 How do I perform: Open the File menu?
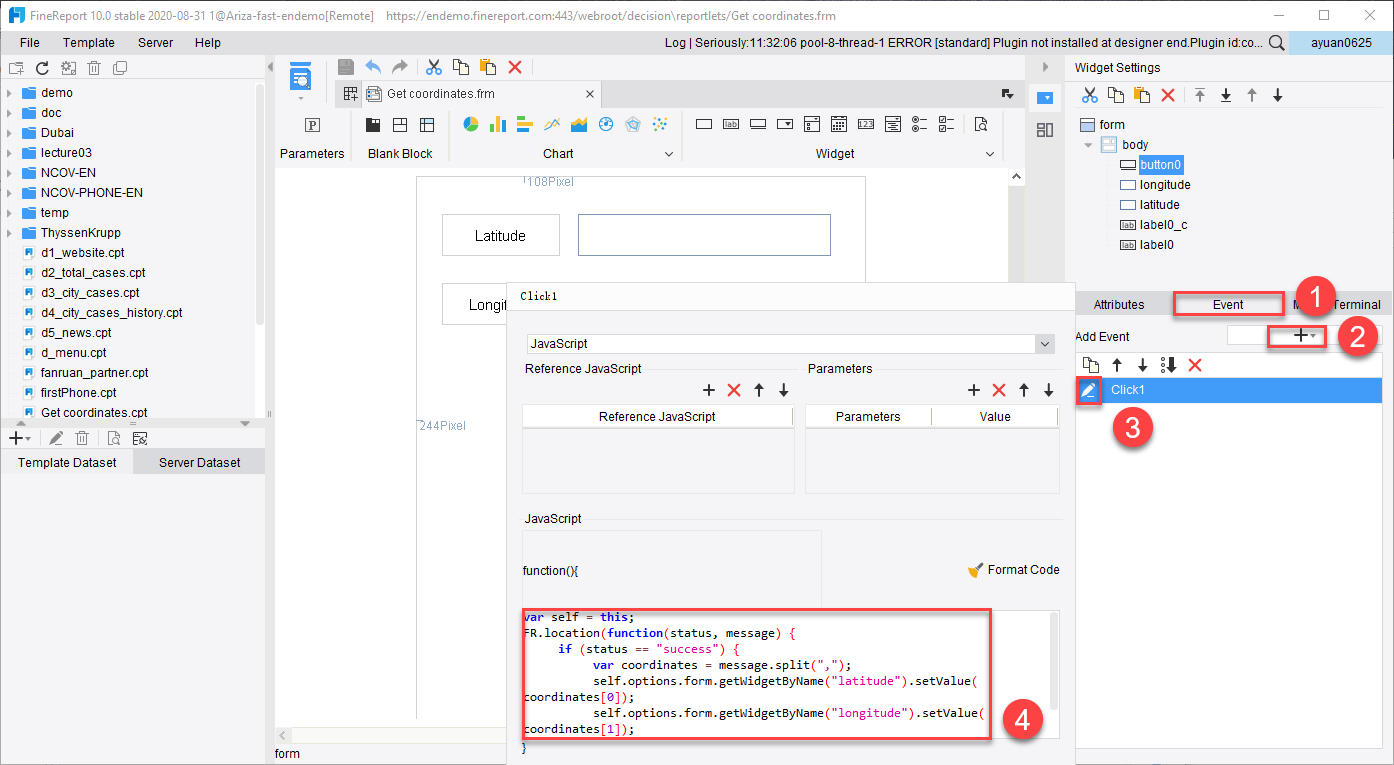(30, 43)
